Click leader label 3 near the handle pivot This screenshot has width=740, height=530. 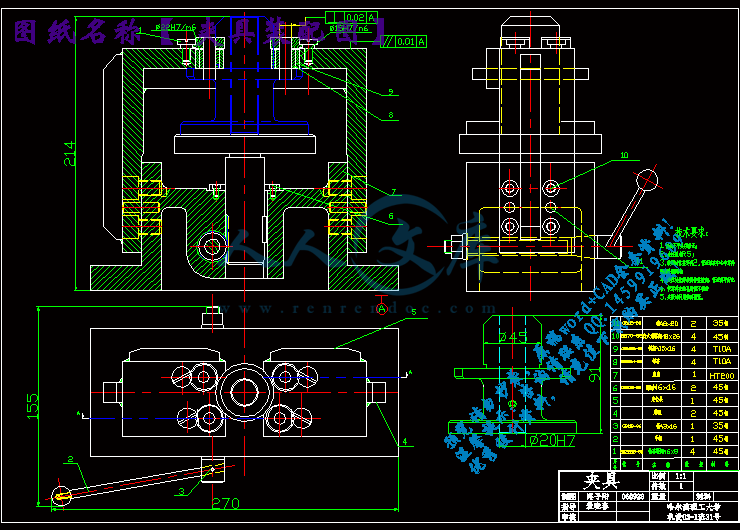click(x=181, y=492)
